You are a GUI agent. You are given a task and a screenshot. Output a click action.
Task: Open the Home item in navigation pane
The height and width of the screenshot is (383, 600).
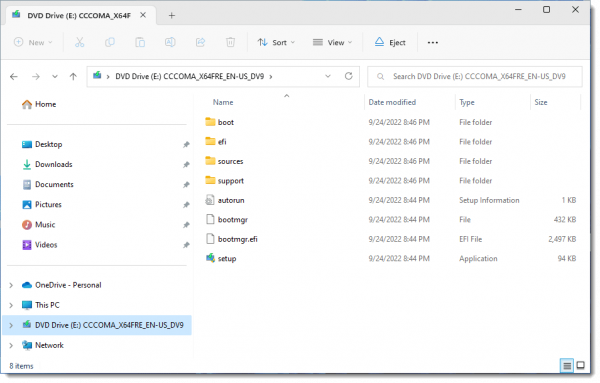[x=39, y=104]
